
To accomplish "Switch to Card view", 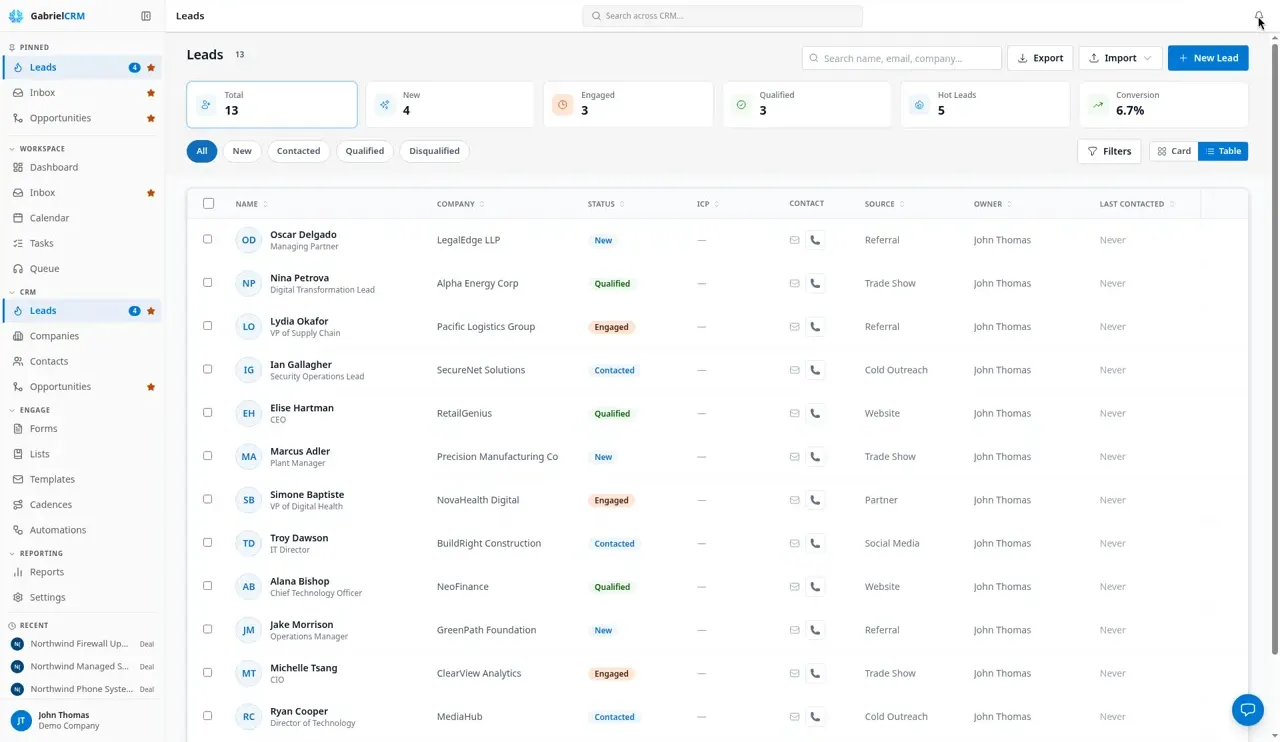I will pos(1174,151).
